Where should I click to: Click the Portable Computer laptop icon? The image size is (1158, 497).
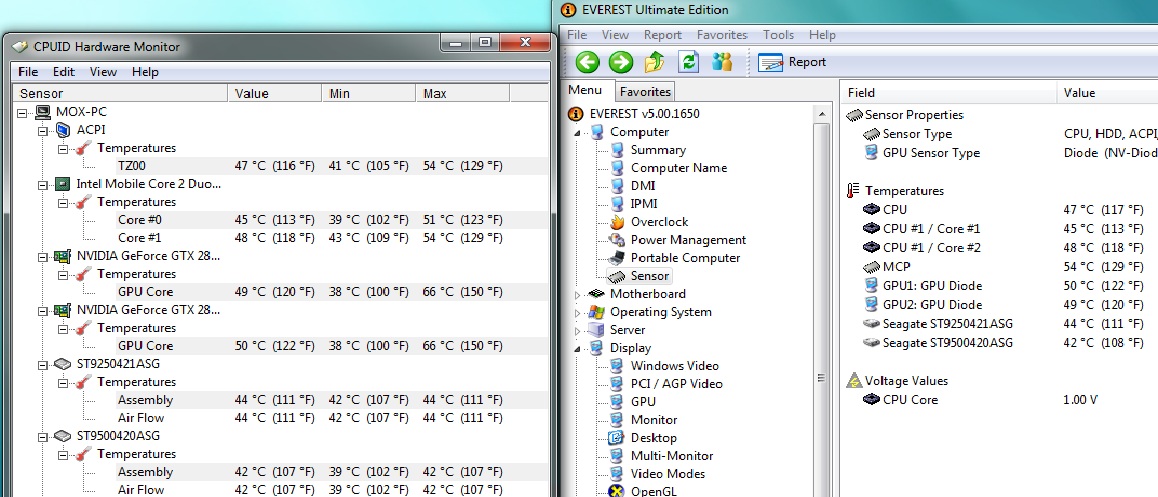617,258
